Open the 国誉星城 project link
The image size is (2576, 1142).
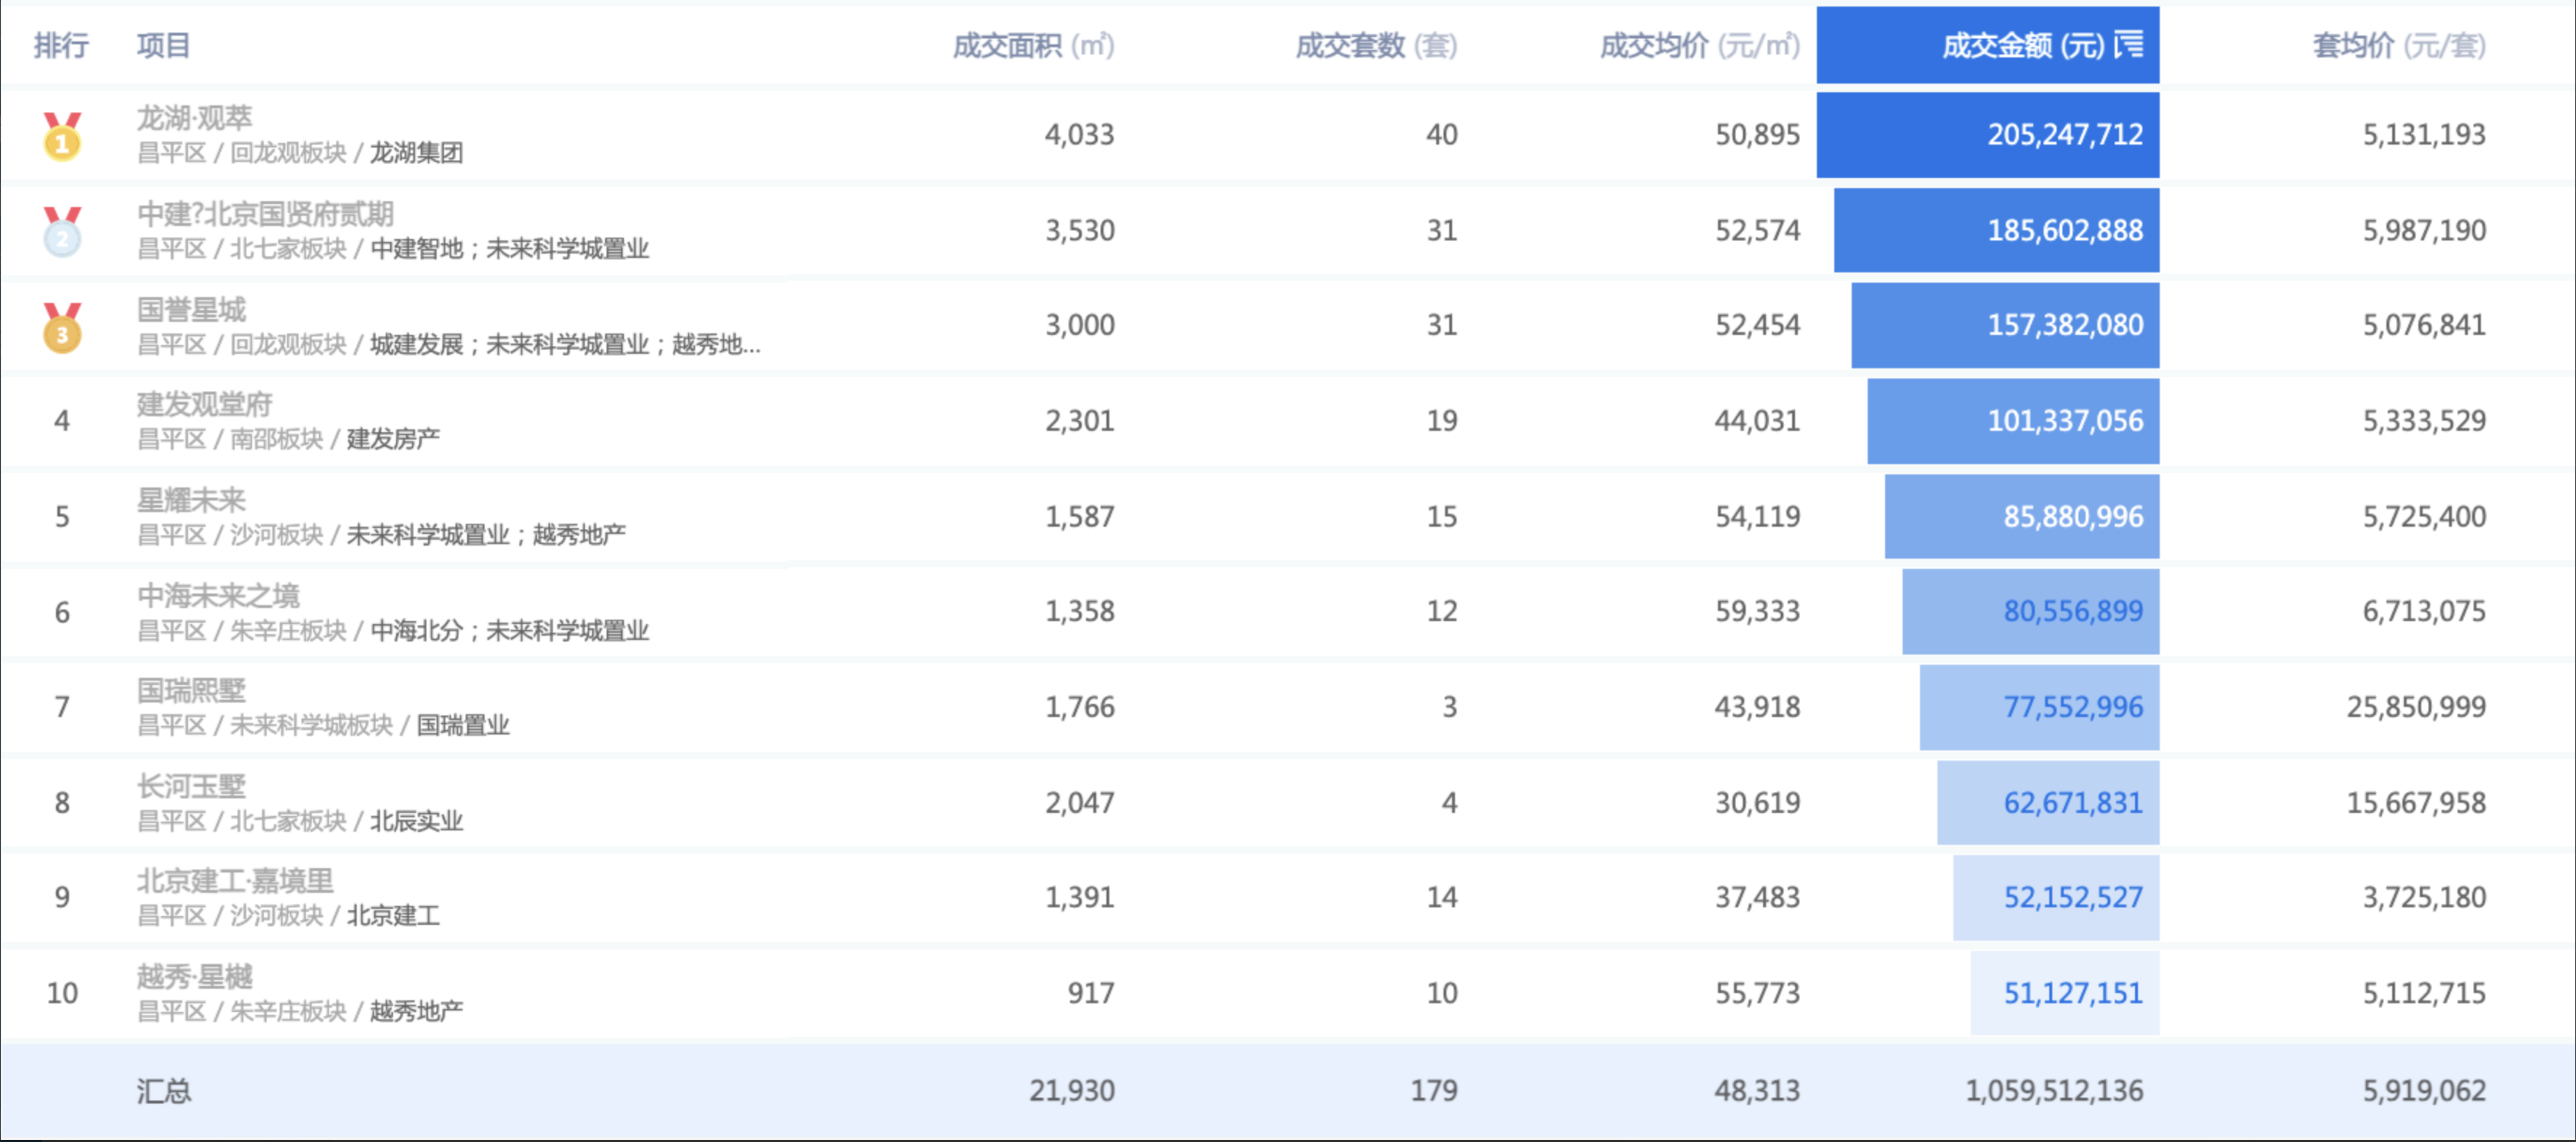(x=191, y=310)
